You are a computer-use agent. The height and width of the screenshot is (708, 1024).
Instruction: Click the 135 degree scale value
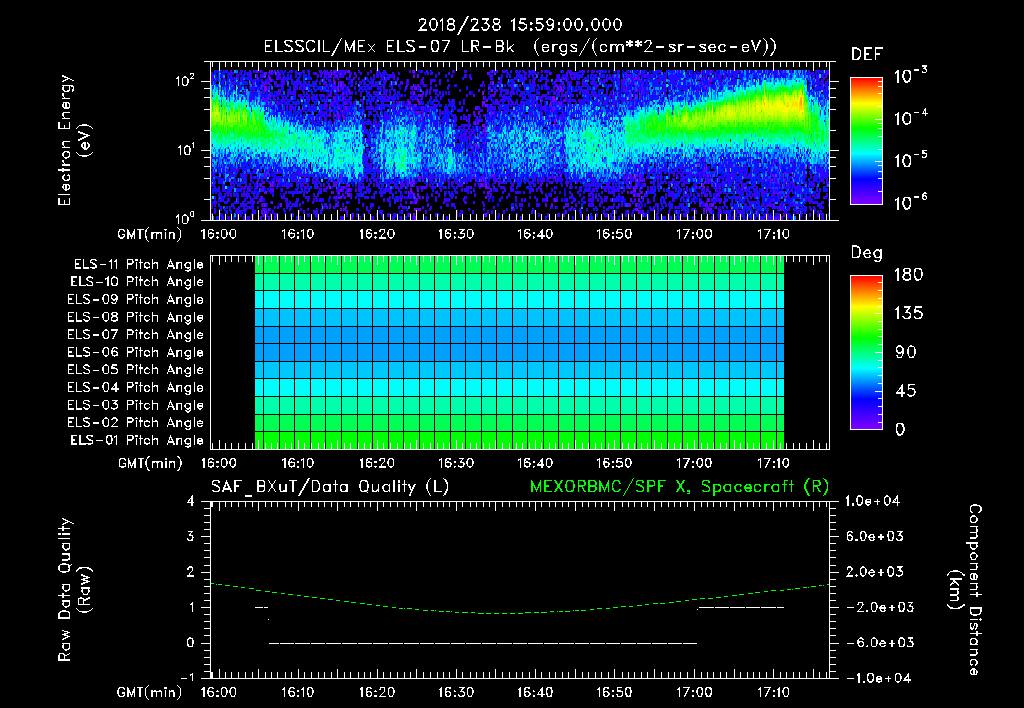point(908,314)
